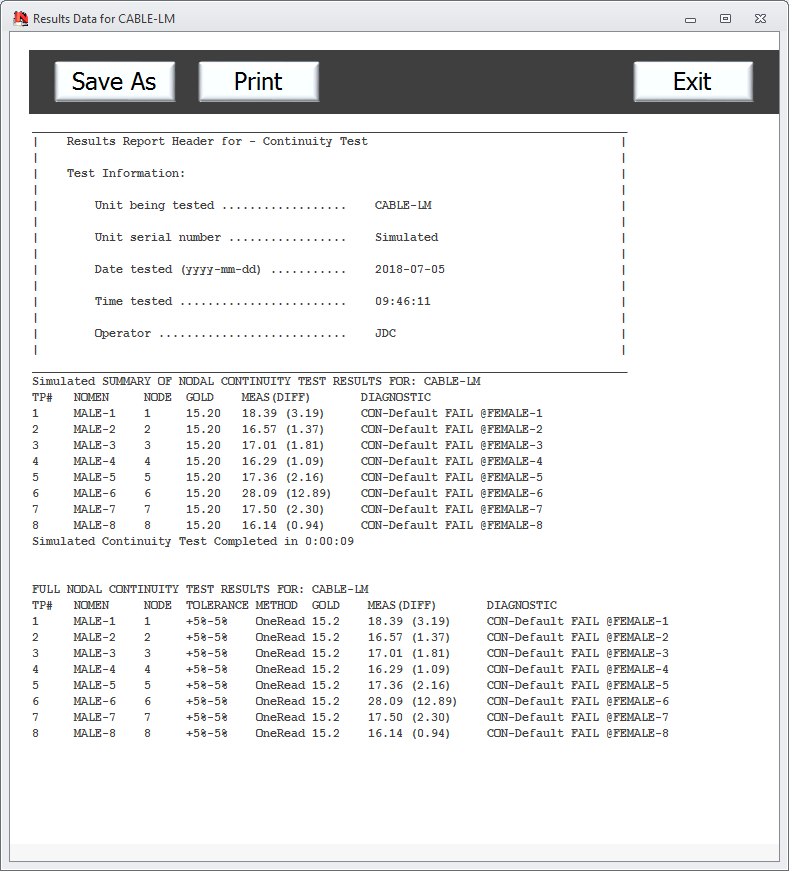Exit the results window via Exit button
This screenshot has height=871, width=789.
click(692, 82)
